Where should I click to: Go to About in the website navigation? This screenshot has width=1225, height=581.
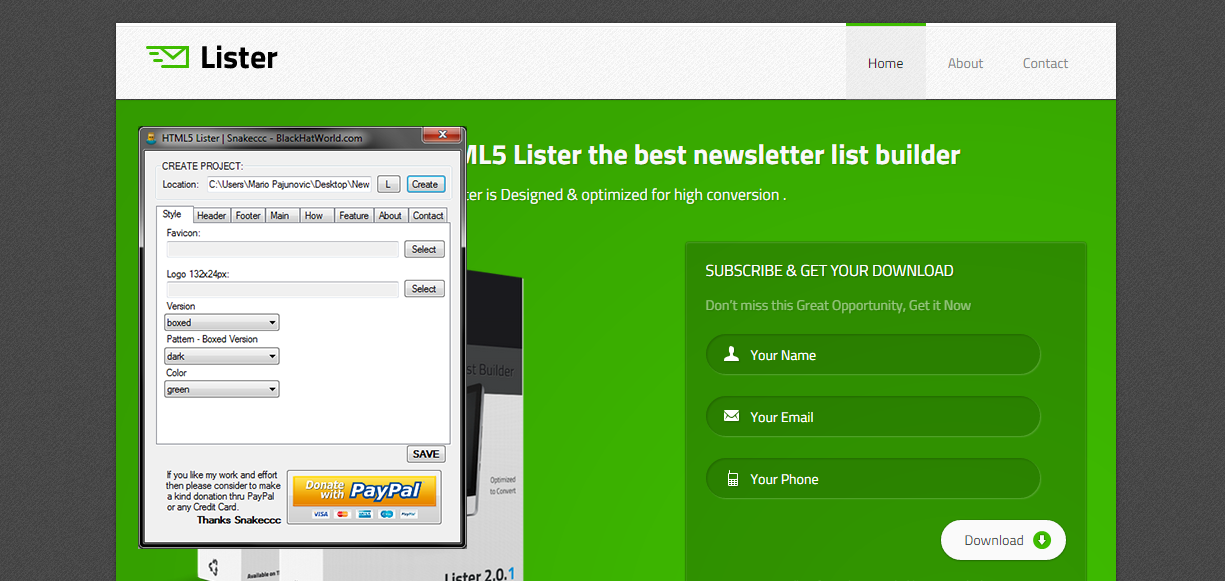tap(966, 63)
